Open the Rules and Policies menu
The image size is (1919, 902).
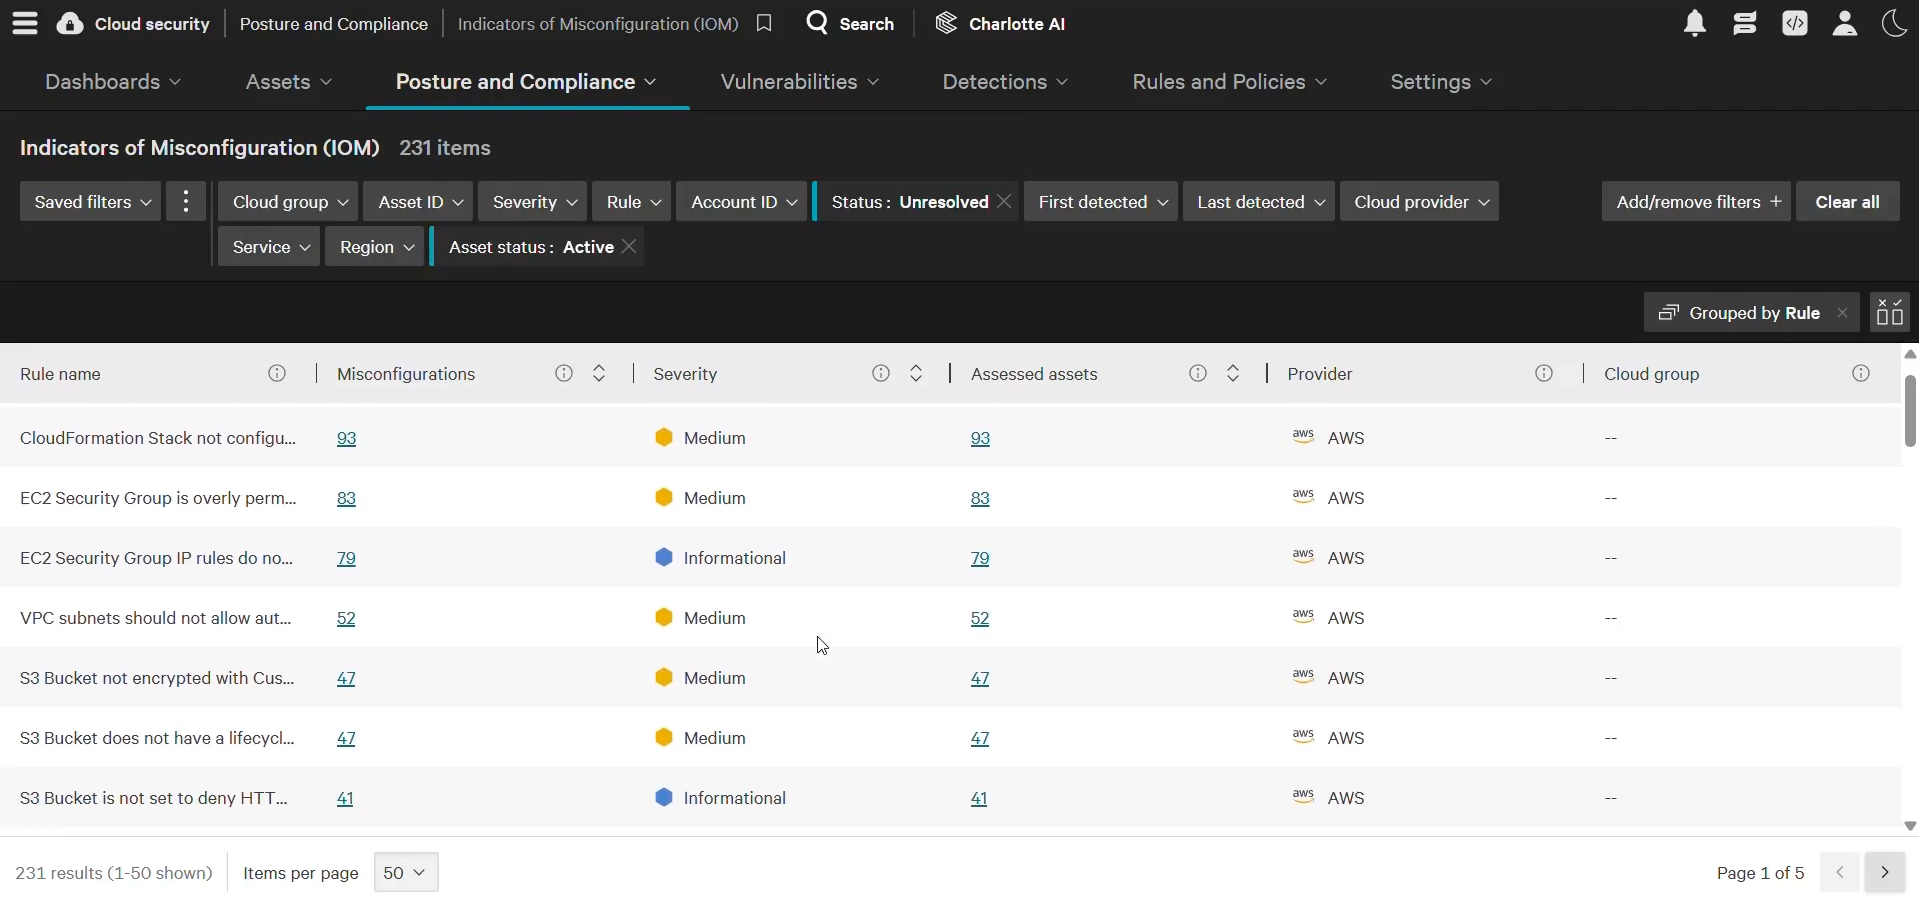tap(1230, 82)
